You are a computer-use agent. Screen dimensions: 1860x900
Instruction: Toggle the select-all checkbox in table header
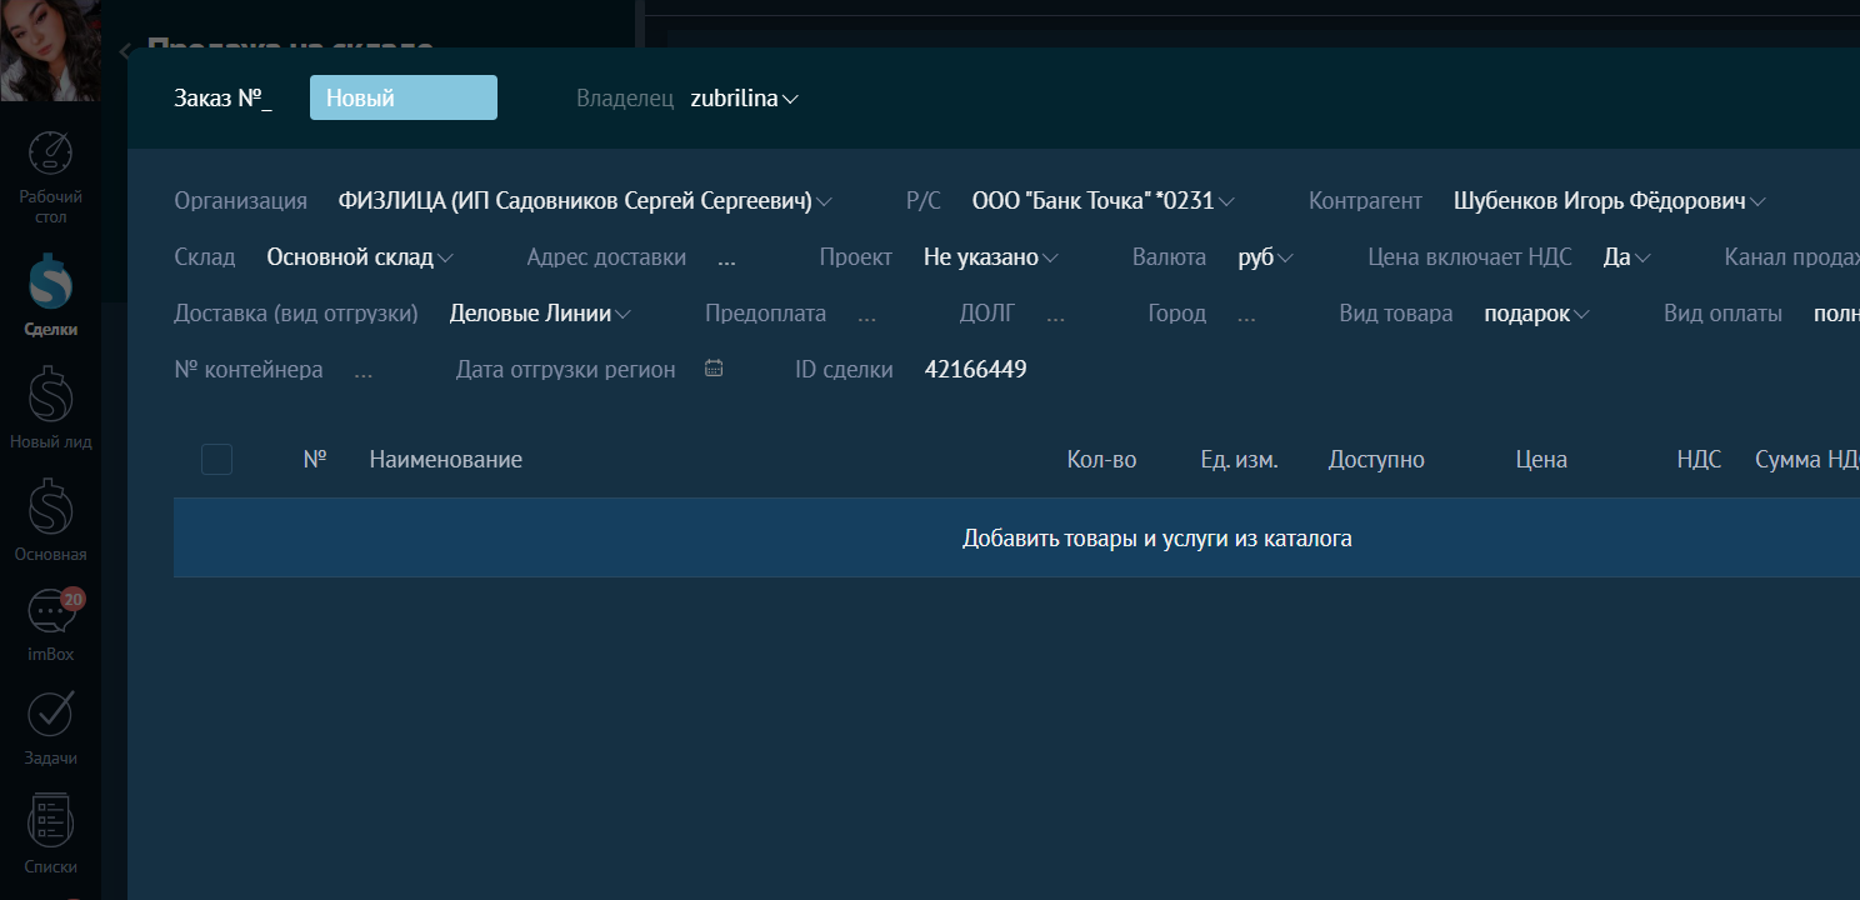click(217, 459)
